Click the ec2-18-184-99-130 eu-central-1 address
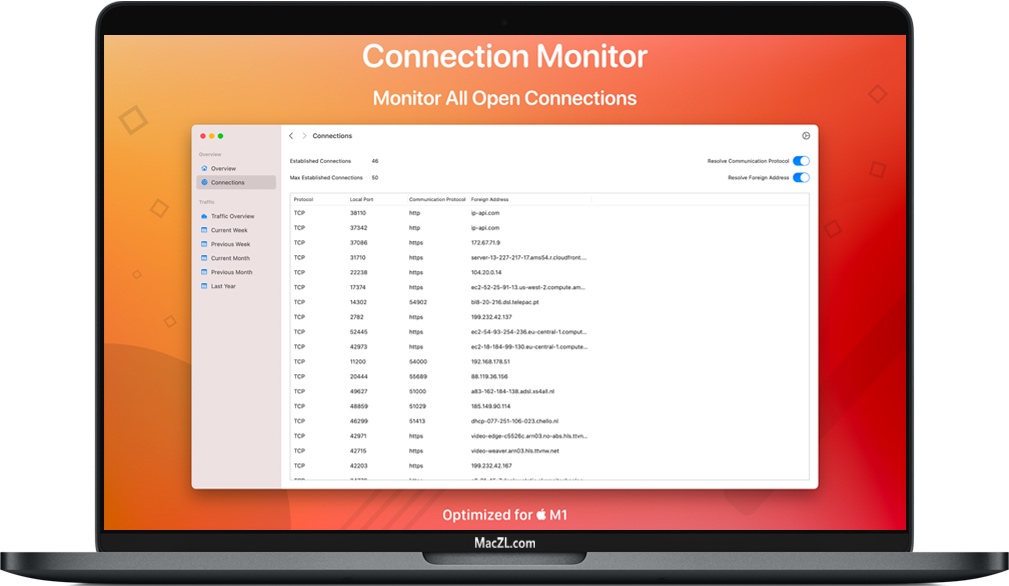The image size is (1009, 586). coord(529,347)
